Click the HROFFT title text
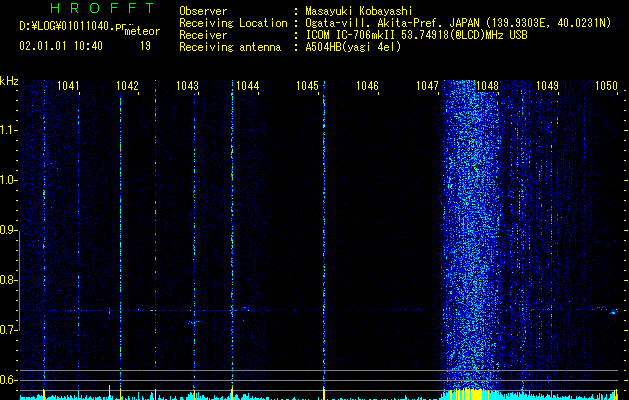Viewport: 629px width, 400px height. (x=102, y=8)
